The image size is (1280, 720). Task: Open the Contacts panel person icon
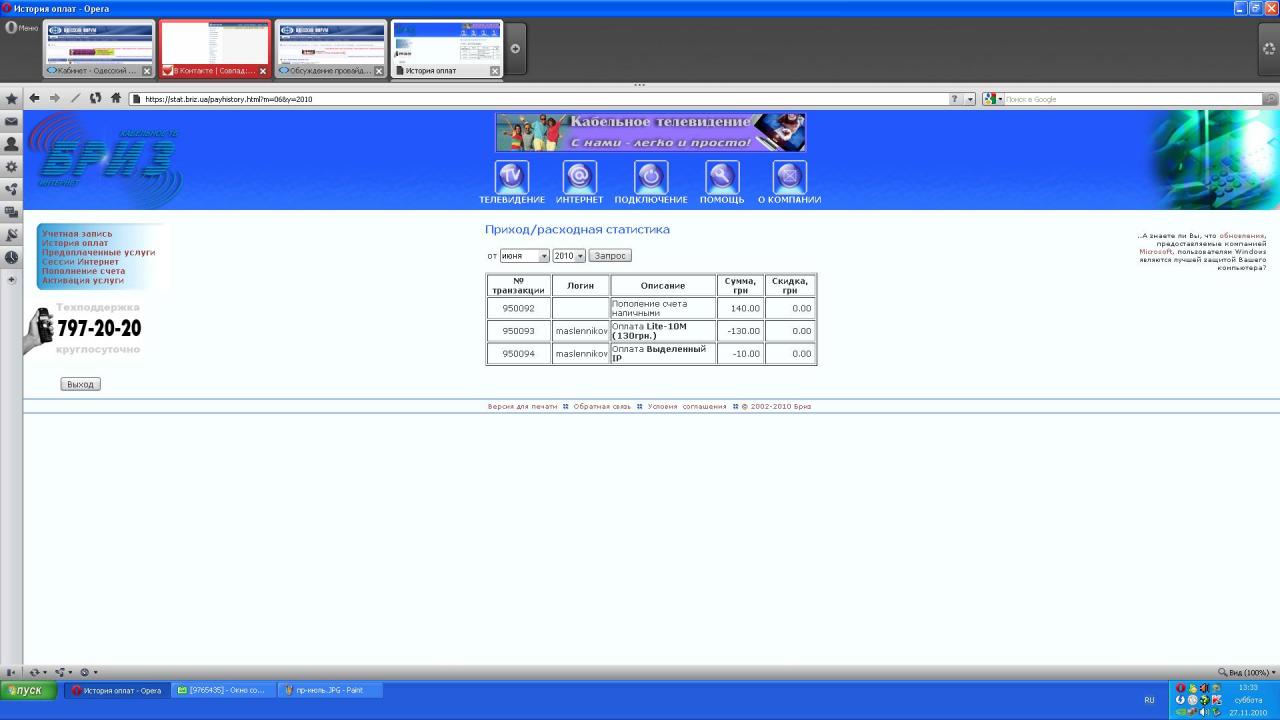click(11, 144)
